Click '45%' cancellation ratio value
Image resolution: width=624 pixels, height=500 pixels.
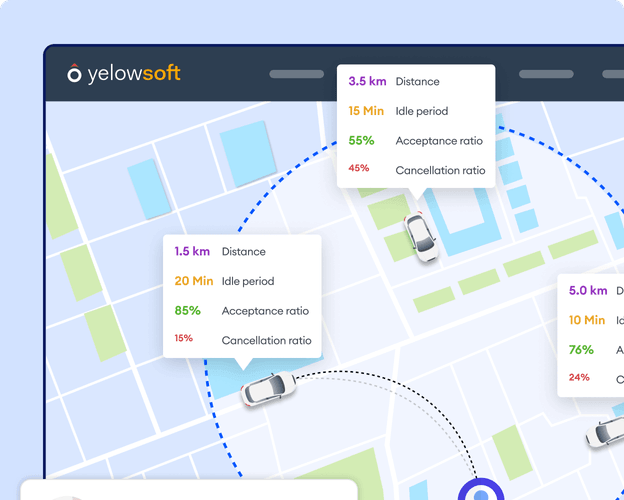359,168
